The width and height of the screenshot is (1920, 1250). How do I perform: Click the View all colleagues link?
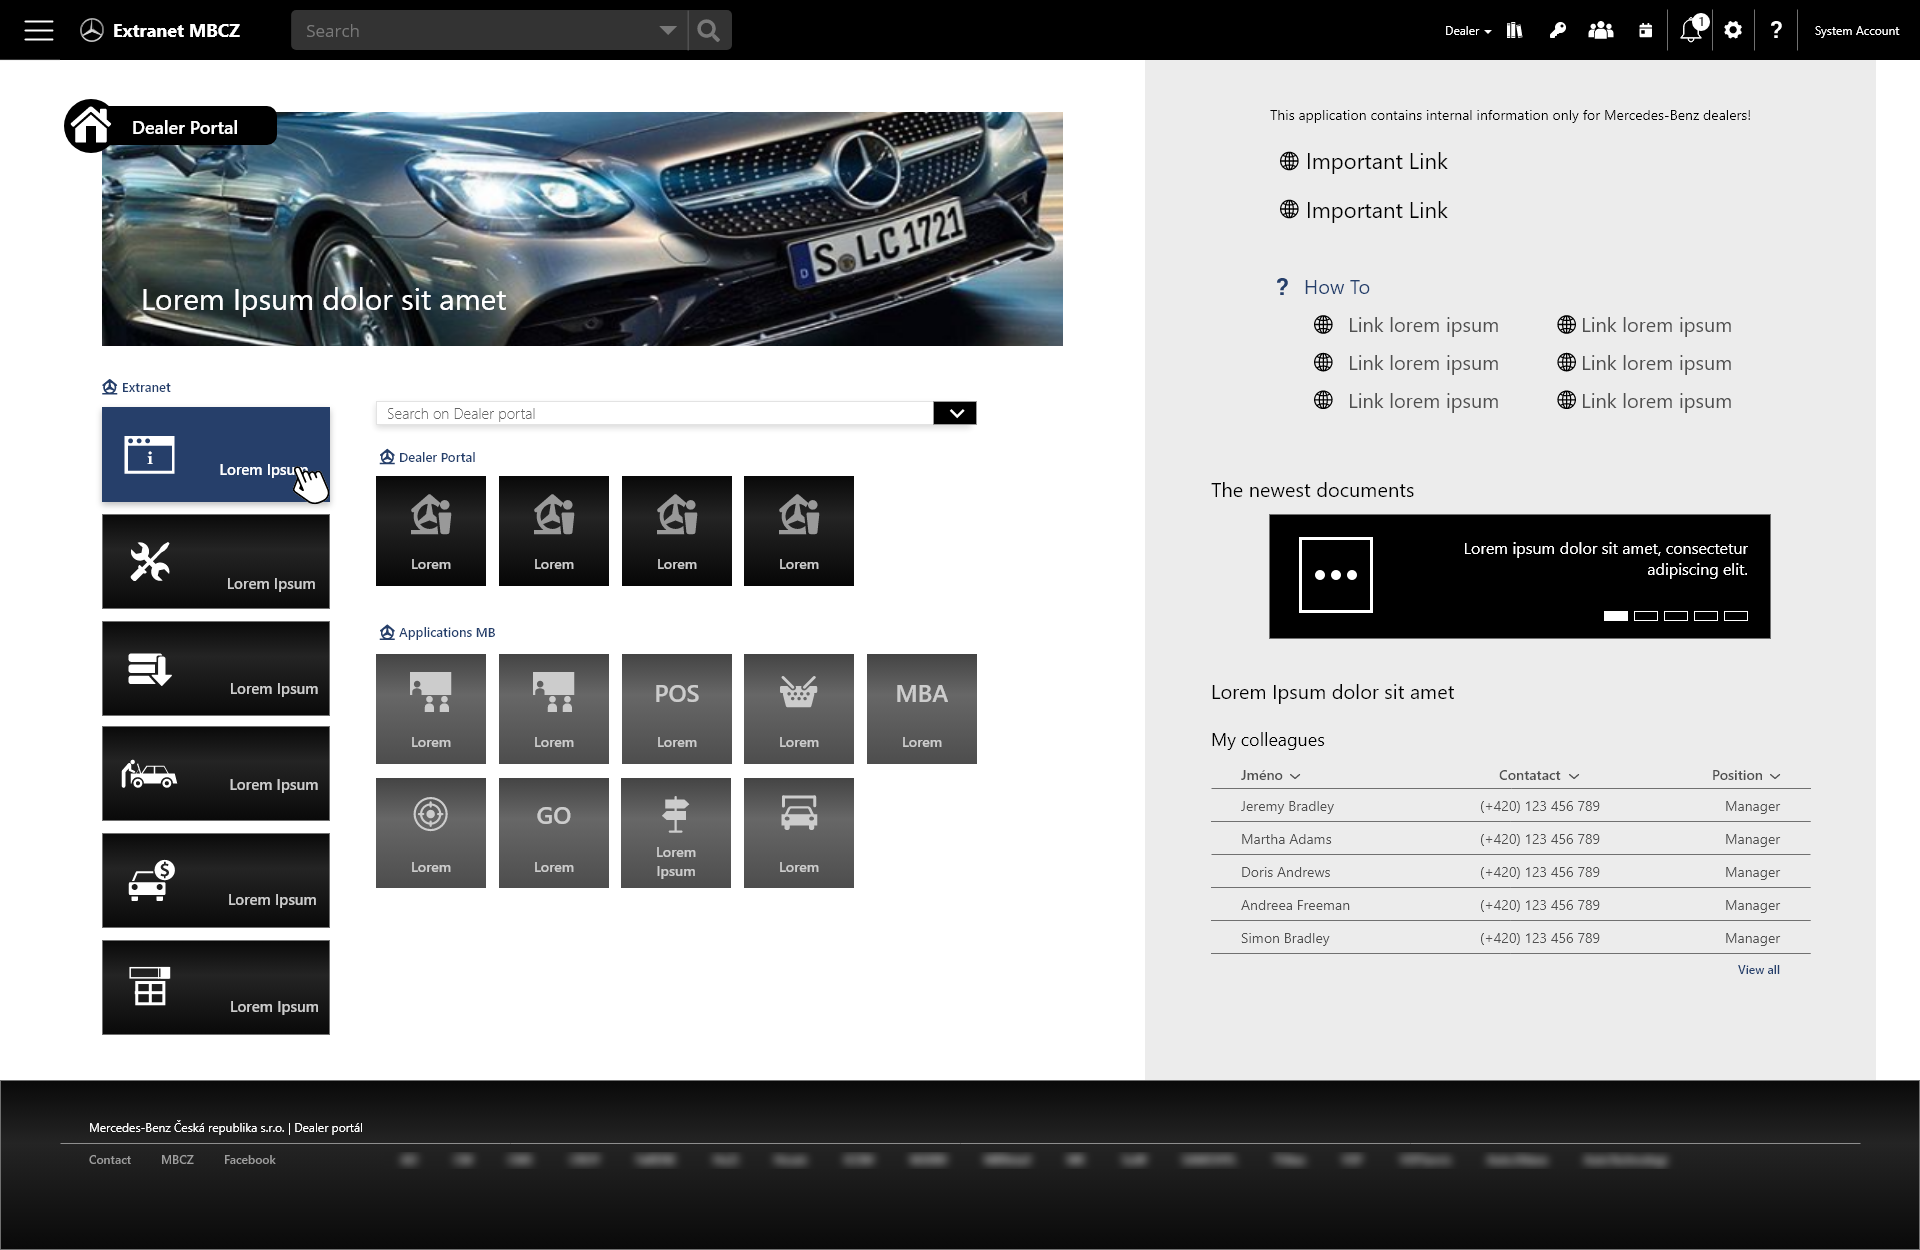click(x=1758, y=969)
